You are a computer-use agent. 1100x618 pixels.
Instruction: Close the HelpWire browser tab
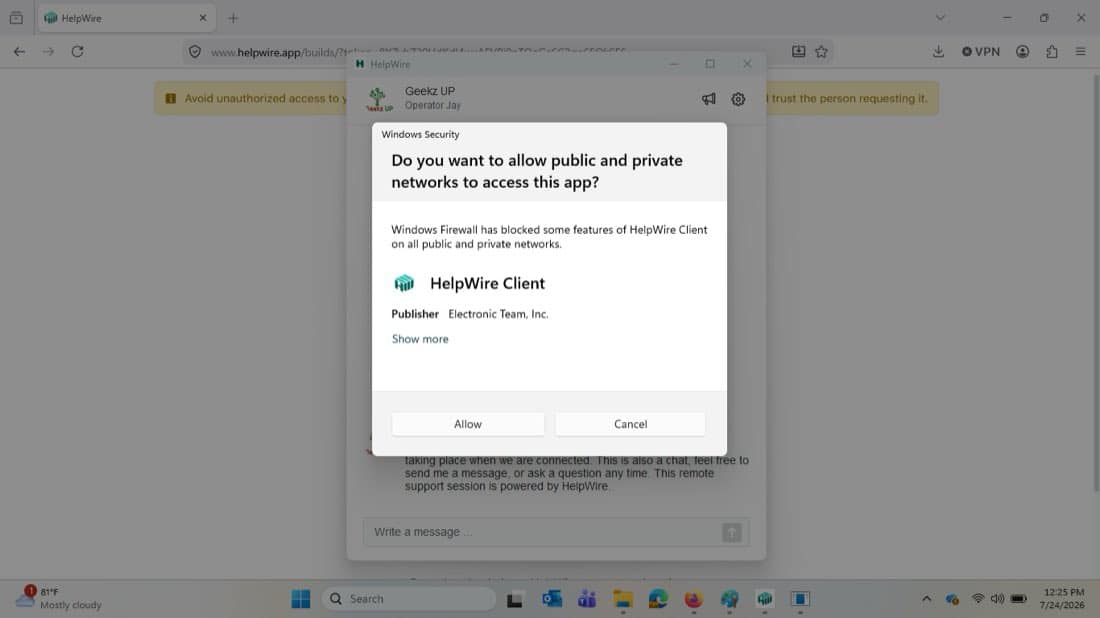(203, 18)
